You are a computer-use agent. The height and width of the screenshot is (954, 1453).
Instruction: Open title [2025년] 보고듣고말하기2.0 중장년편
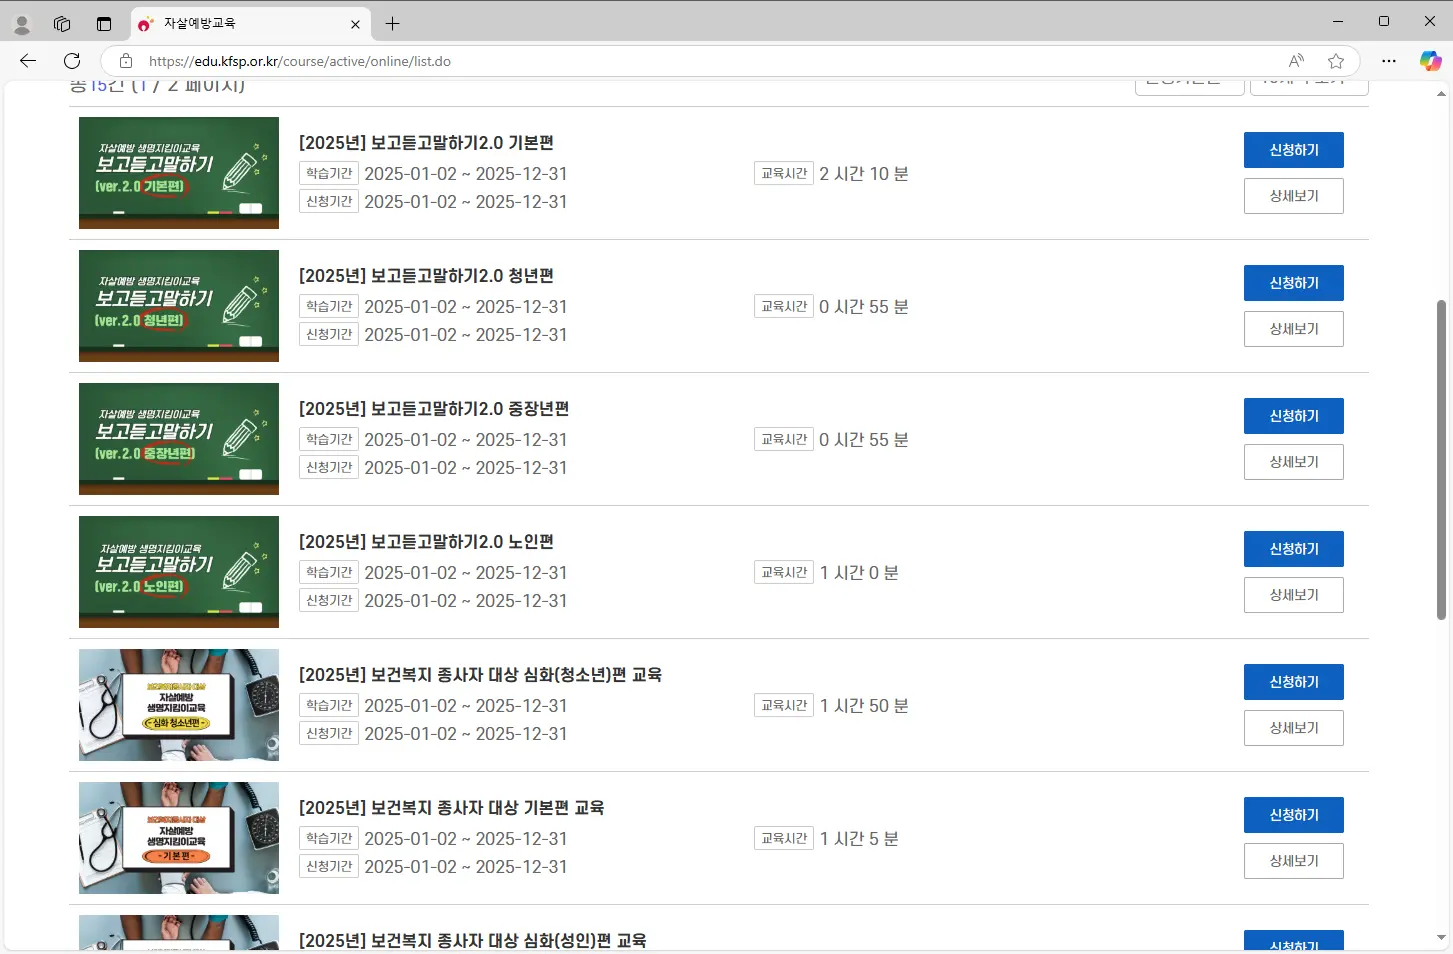click(x=434, y=409)
